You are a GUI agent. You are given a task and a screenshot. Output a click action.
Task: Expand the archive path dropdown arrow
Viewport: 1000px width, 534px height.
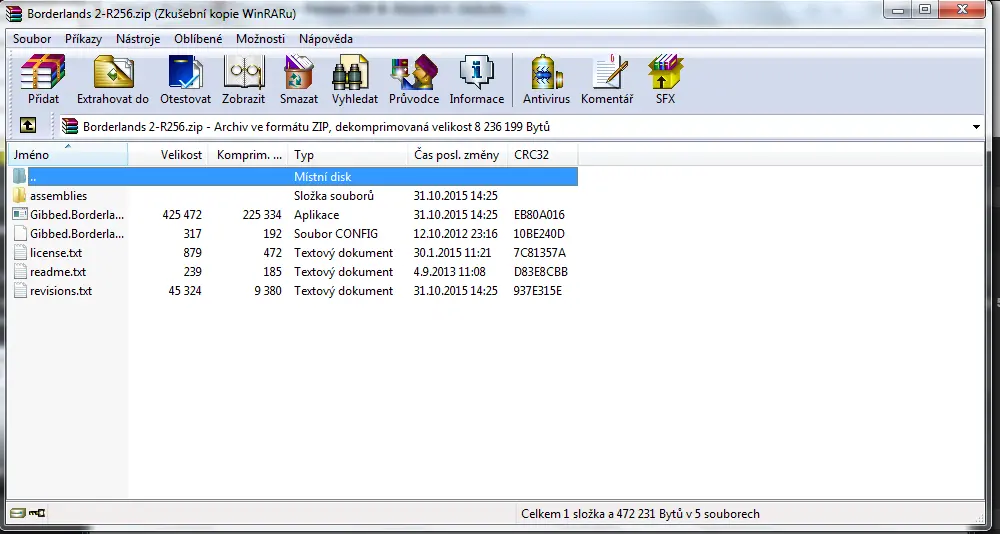[975, 127]
